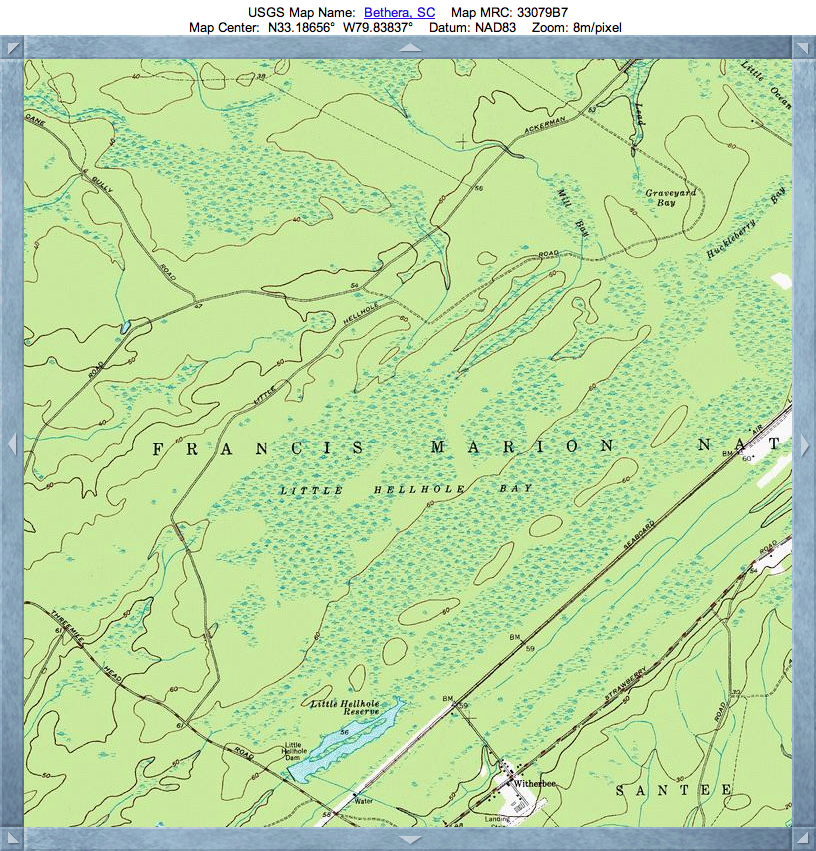Click the Little Hellhole Reserve label

click(346, 707)
